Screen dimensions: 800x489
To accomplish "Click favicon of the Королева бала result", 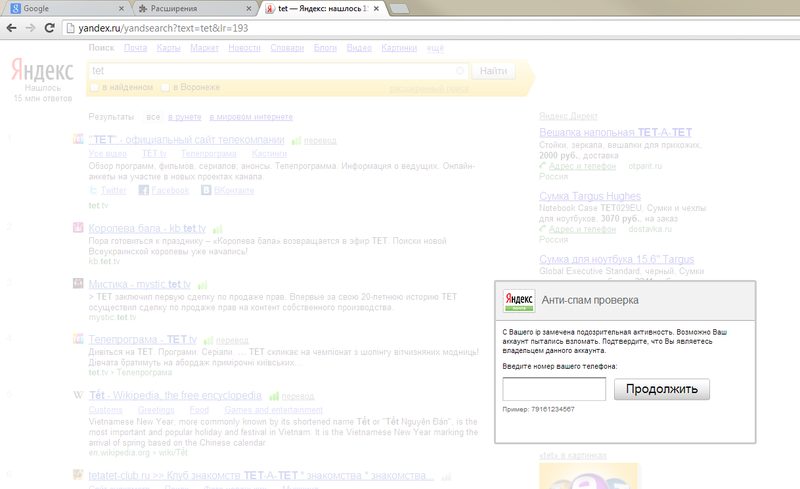I will tap(78, 228).
